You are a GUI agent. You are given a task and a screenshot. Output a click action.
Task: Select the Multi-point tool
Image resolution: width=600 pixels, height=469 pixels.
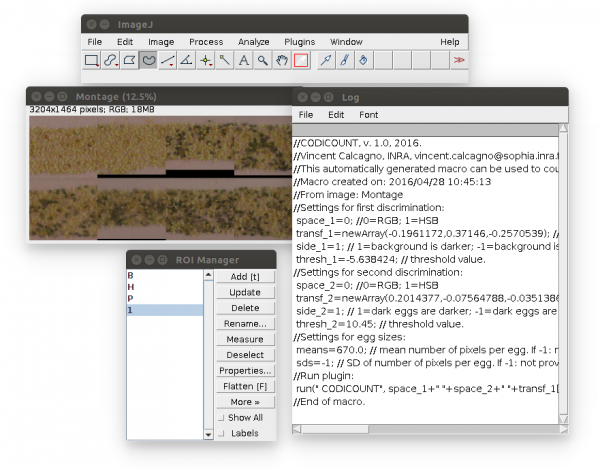[x=206, y=60]
